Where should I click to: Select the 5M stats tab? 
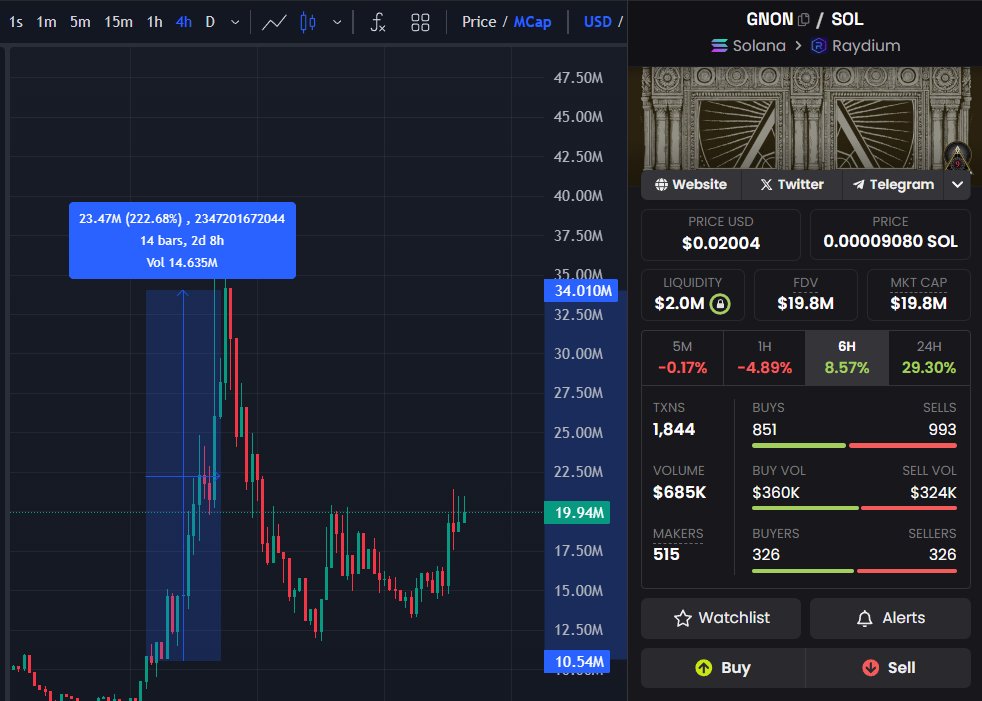click(682, 358)
